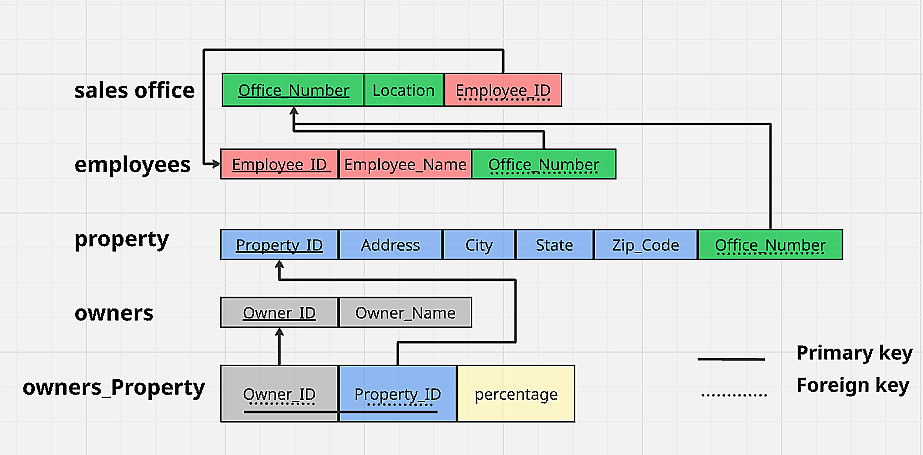Click the solid Primary key legend line
Screen dimensions: 923x455
pyautogui.click(x=731, y=358)
